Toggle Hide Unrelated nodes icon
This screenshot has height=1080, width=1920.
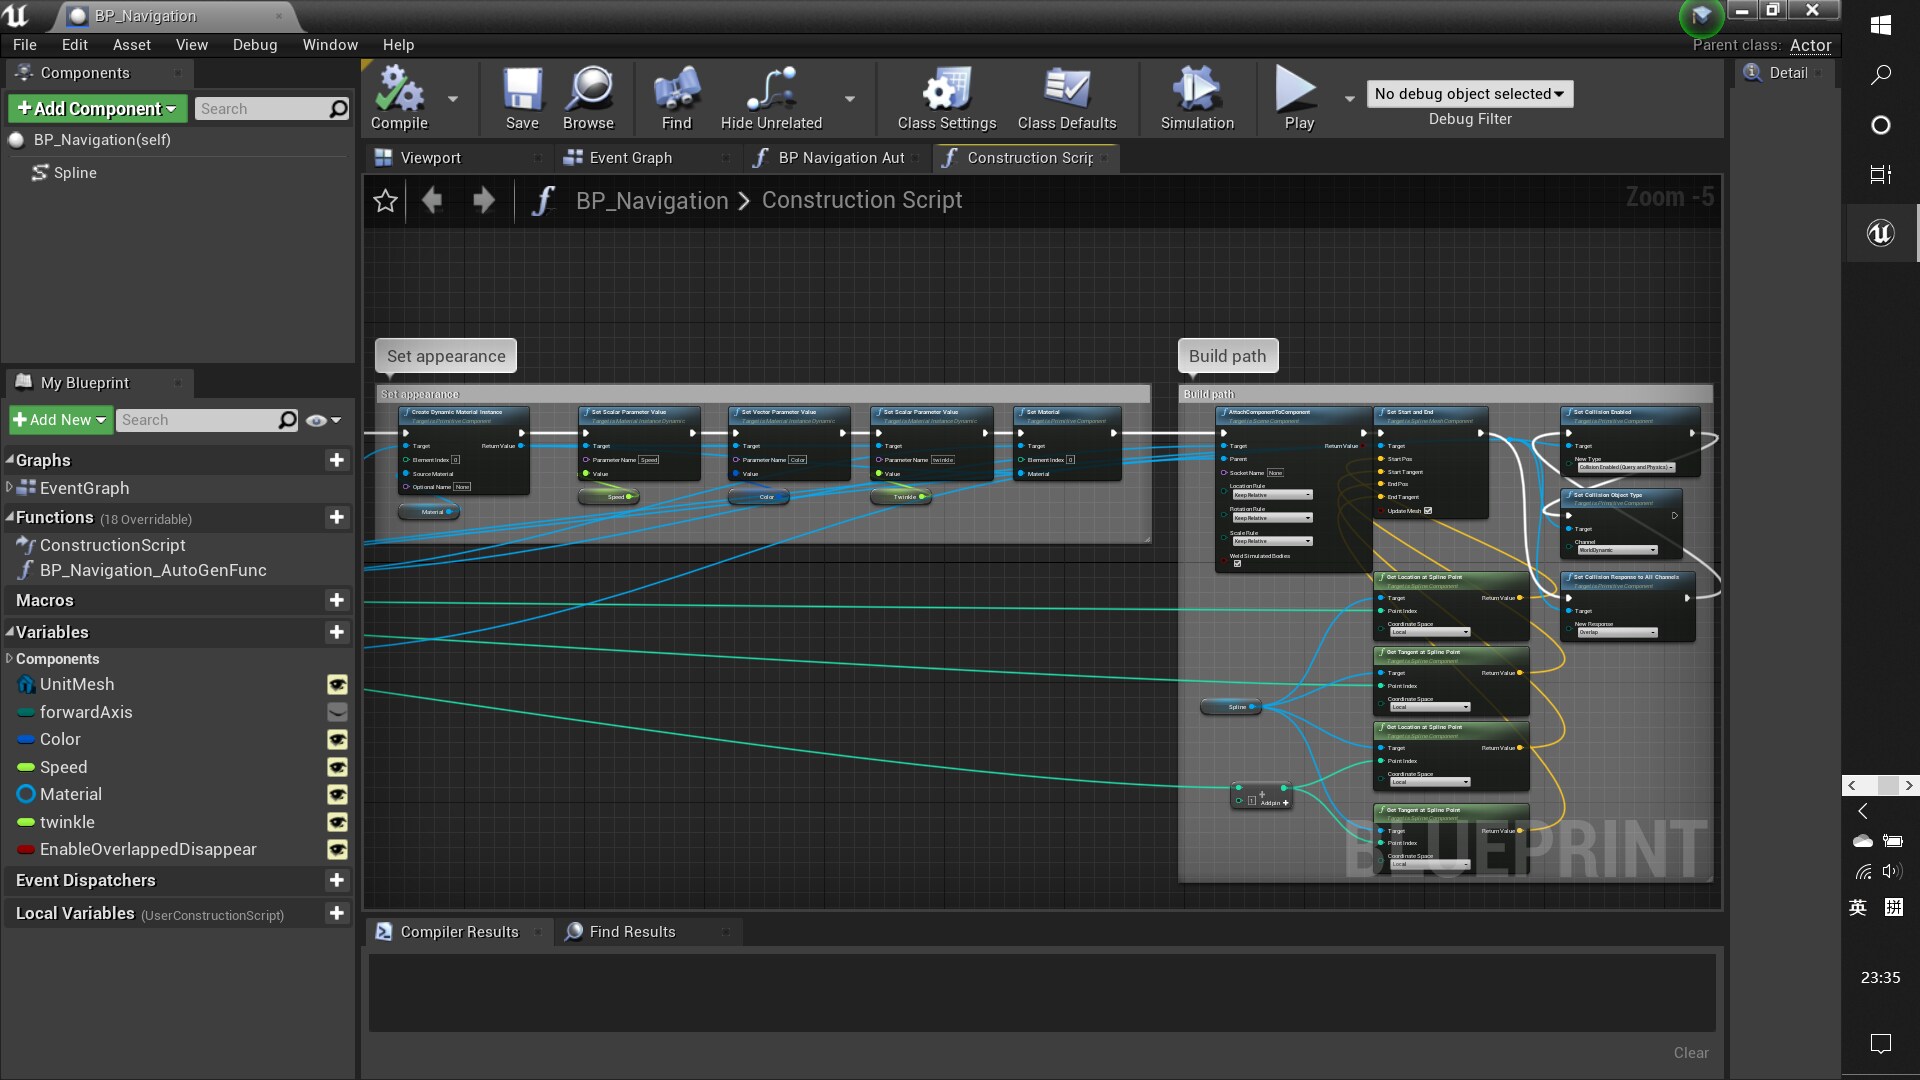tap(771, 89)
